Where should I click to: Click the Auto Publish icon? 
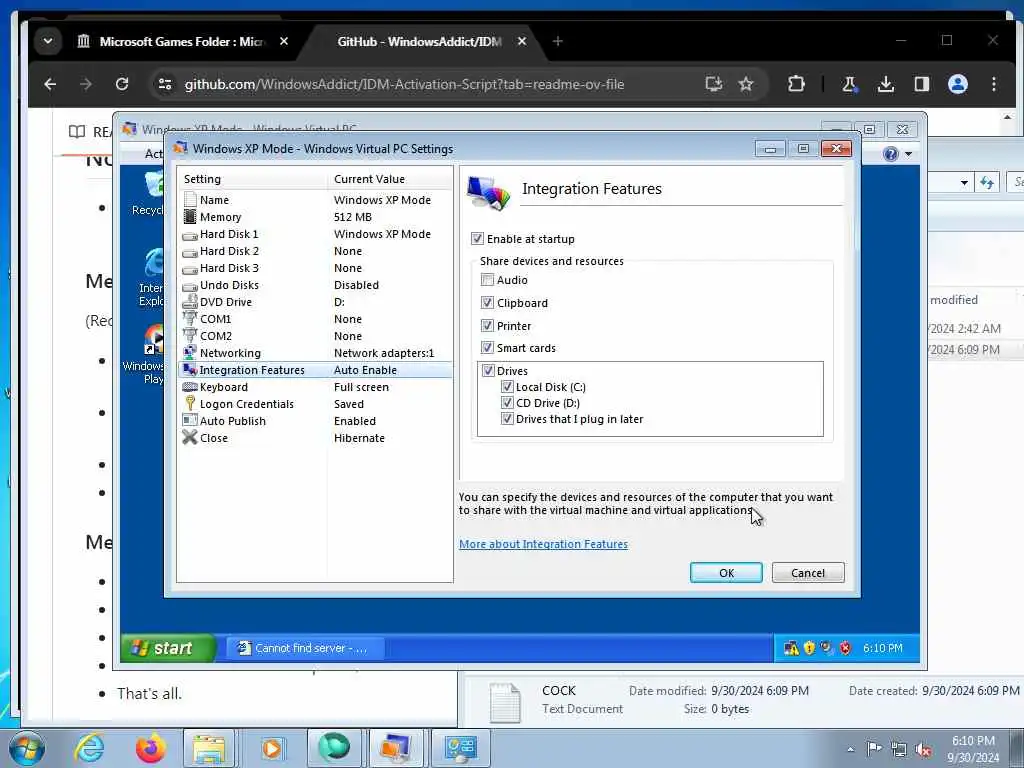point(189,421)
